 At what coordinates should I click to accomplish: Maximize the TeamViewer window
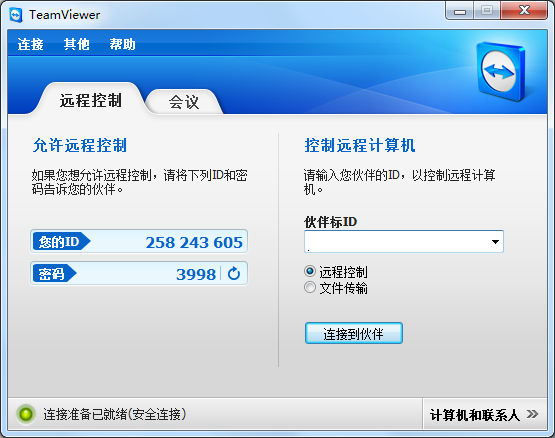tap(487, 11)
